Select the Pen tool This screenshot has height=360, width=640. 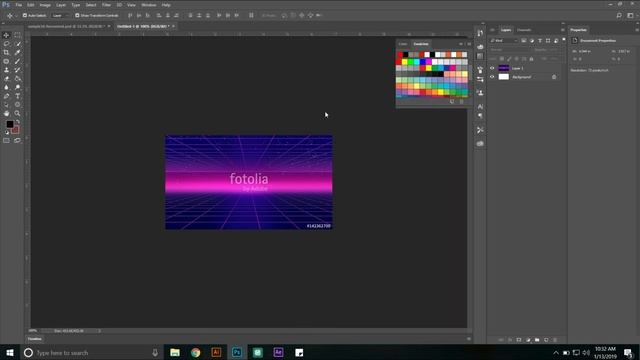(x=6, y=96)
